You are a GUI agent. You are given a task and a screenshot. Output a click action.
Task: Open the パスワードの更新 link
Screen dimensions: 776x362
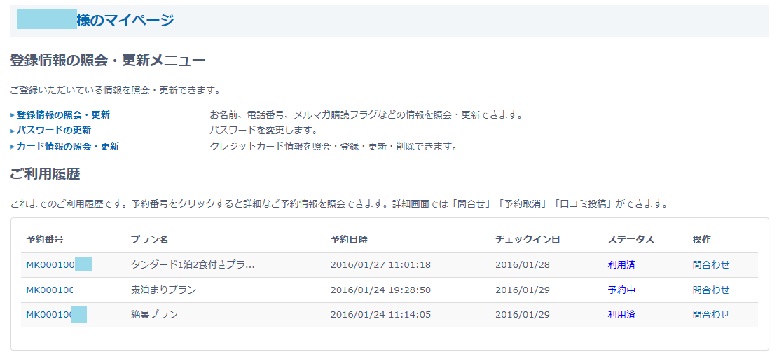point(54,130)
